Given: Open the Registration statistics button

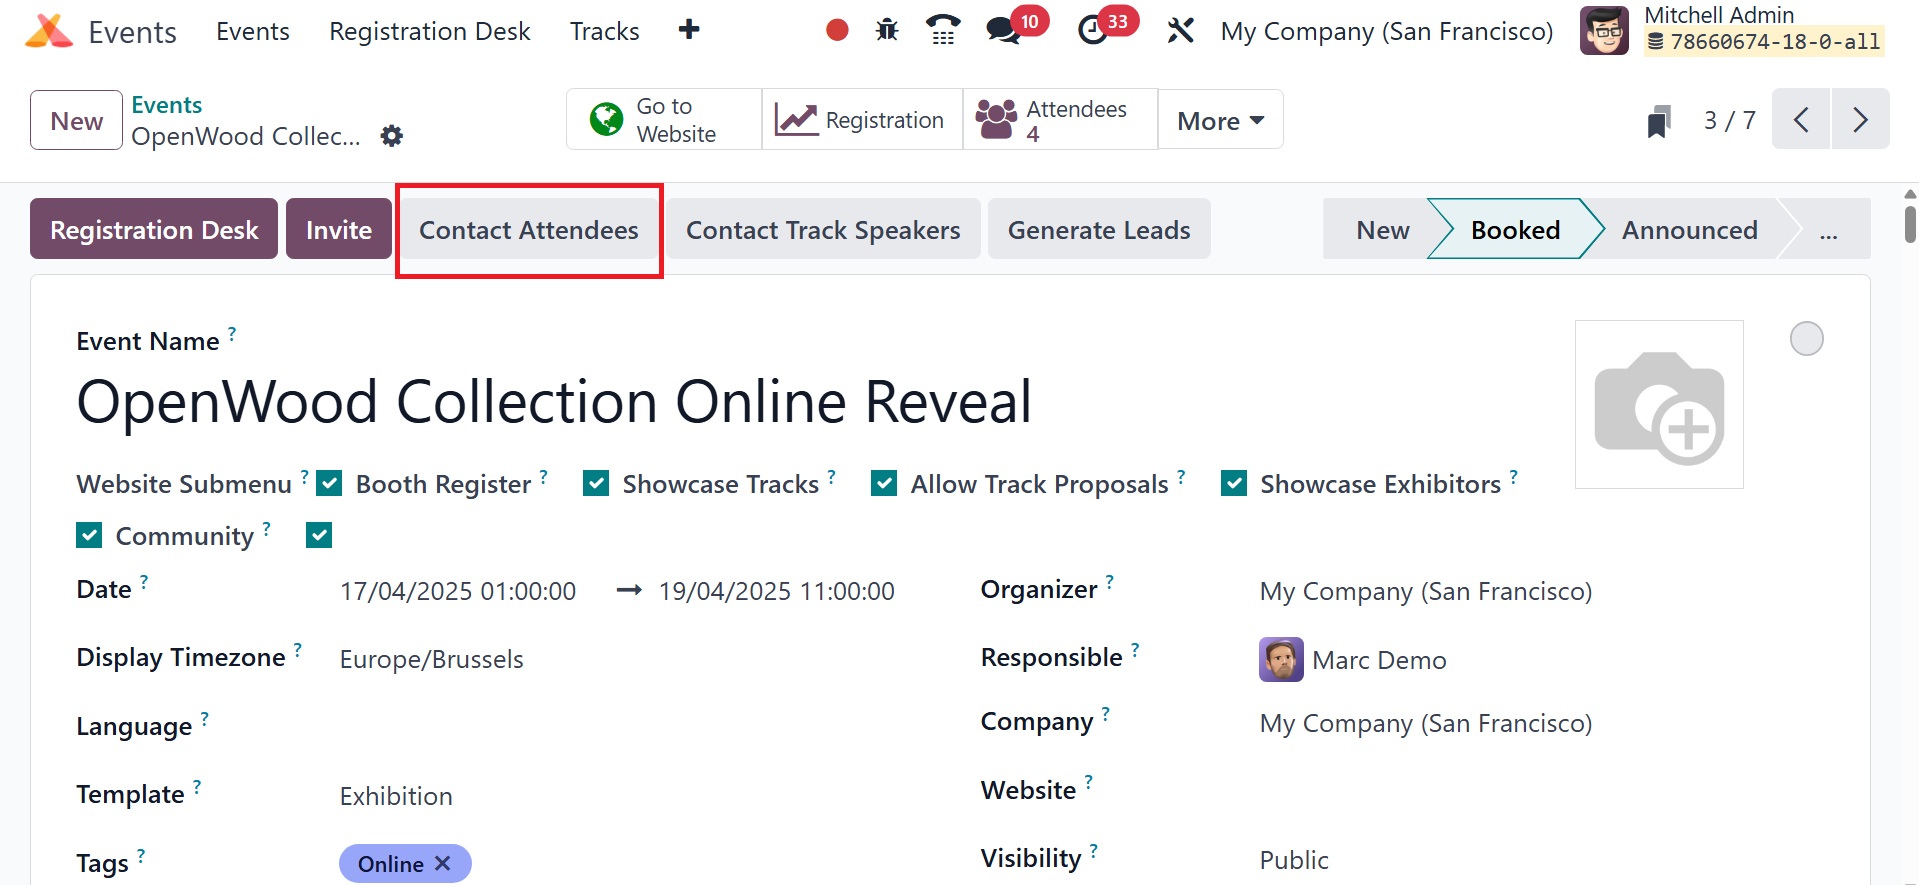Looking at the screenshot, I should tap(862, 120).
